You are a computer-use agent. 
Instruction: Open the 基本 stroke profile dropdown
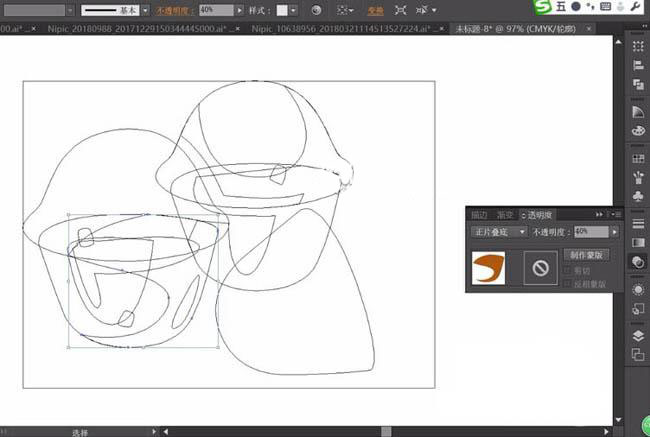[146, 9]
